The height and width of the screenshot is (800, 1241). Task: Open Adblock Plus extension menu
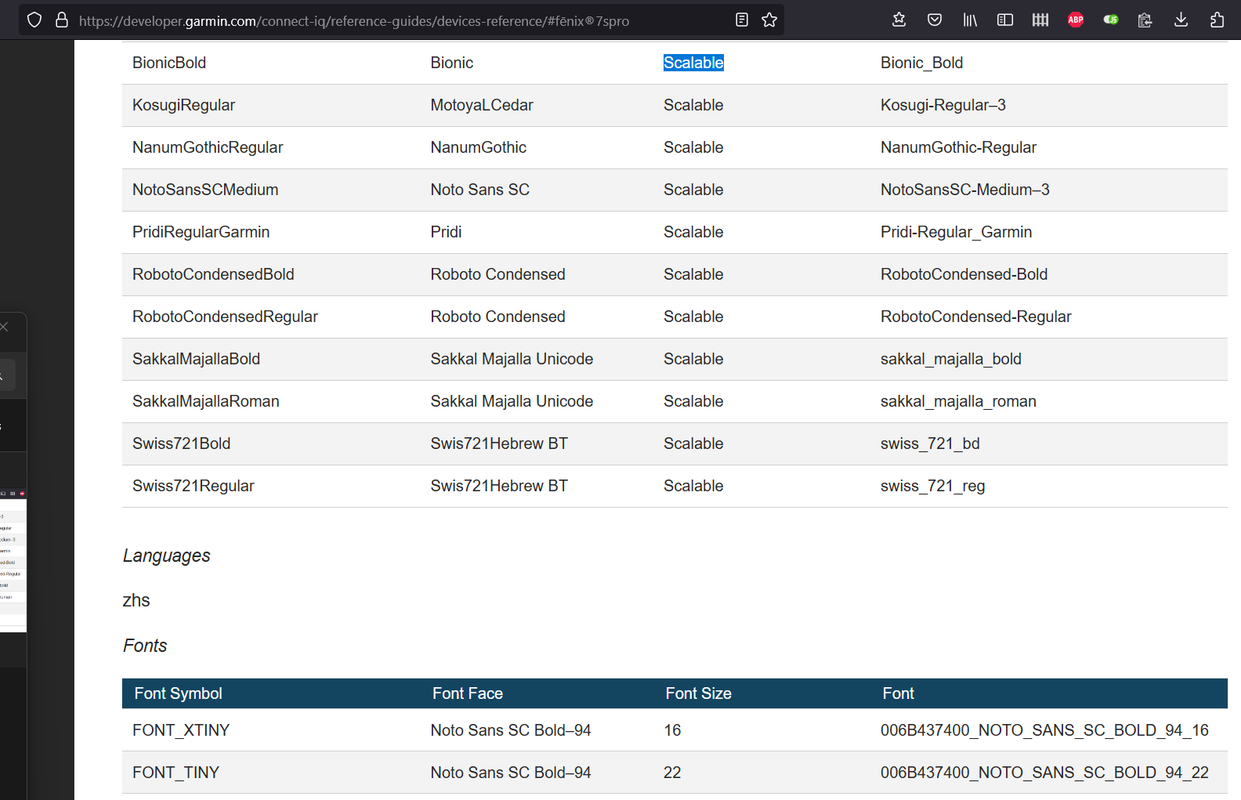pos(1076,19)
